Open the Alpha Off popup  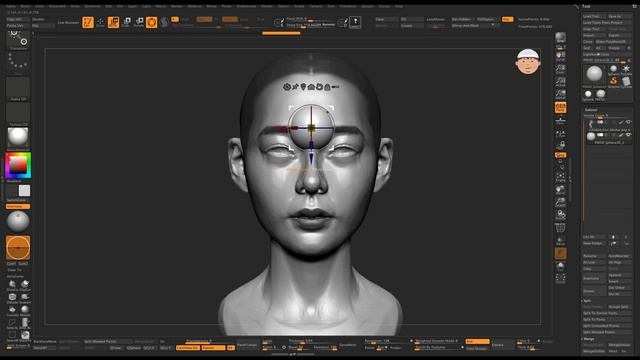click(x=18, y=88)
